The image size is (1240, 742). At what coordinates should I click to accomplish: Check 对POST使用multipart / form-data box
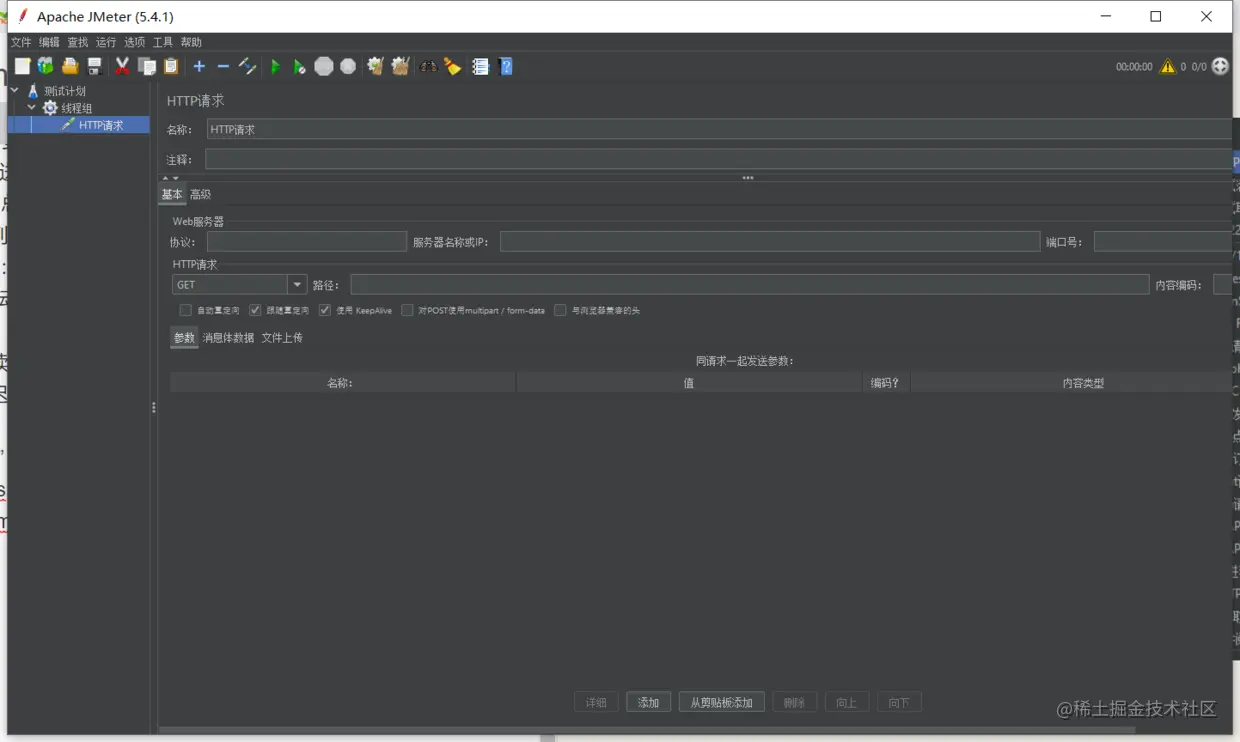pos(407,310)
